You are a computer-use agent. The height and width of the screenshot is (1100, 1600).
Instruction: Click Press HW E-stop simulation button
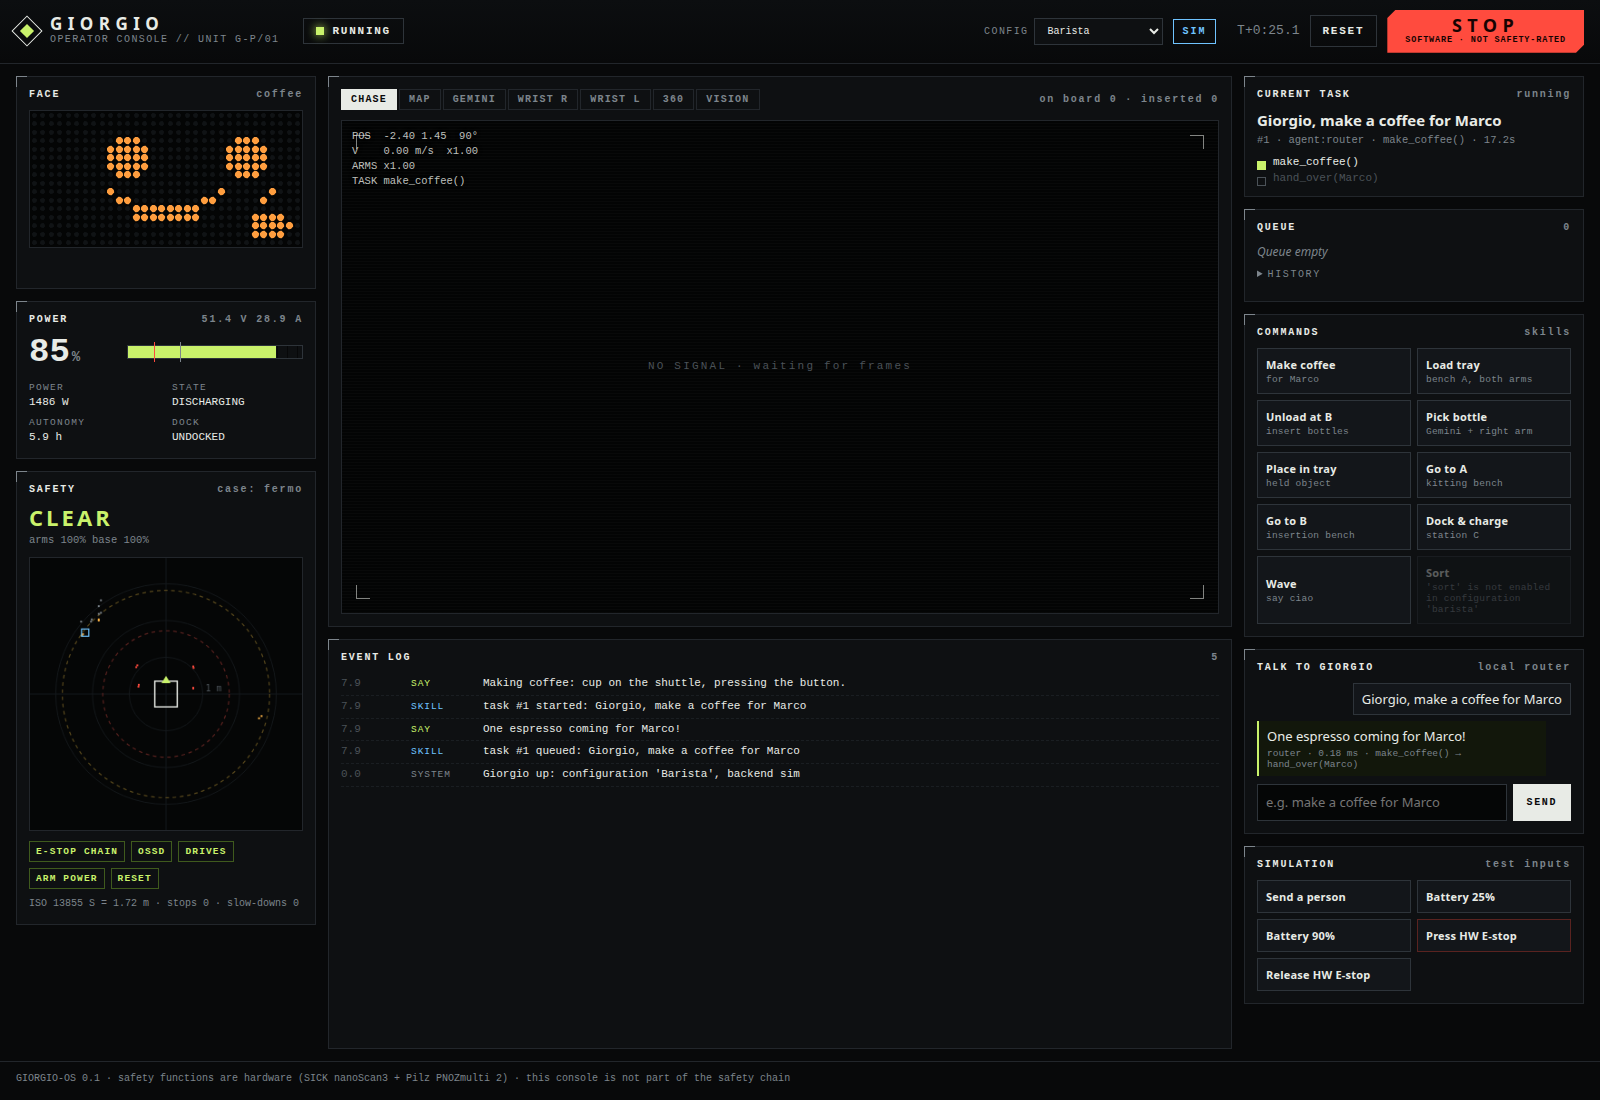point(1493,936)
